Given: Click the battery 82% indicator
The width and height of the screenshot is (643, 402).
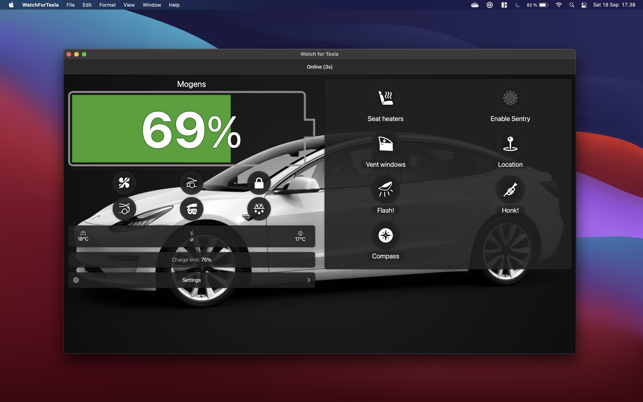Looking at the screenshot, I should pyautogui.click(x=538, y=5).
